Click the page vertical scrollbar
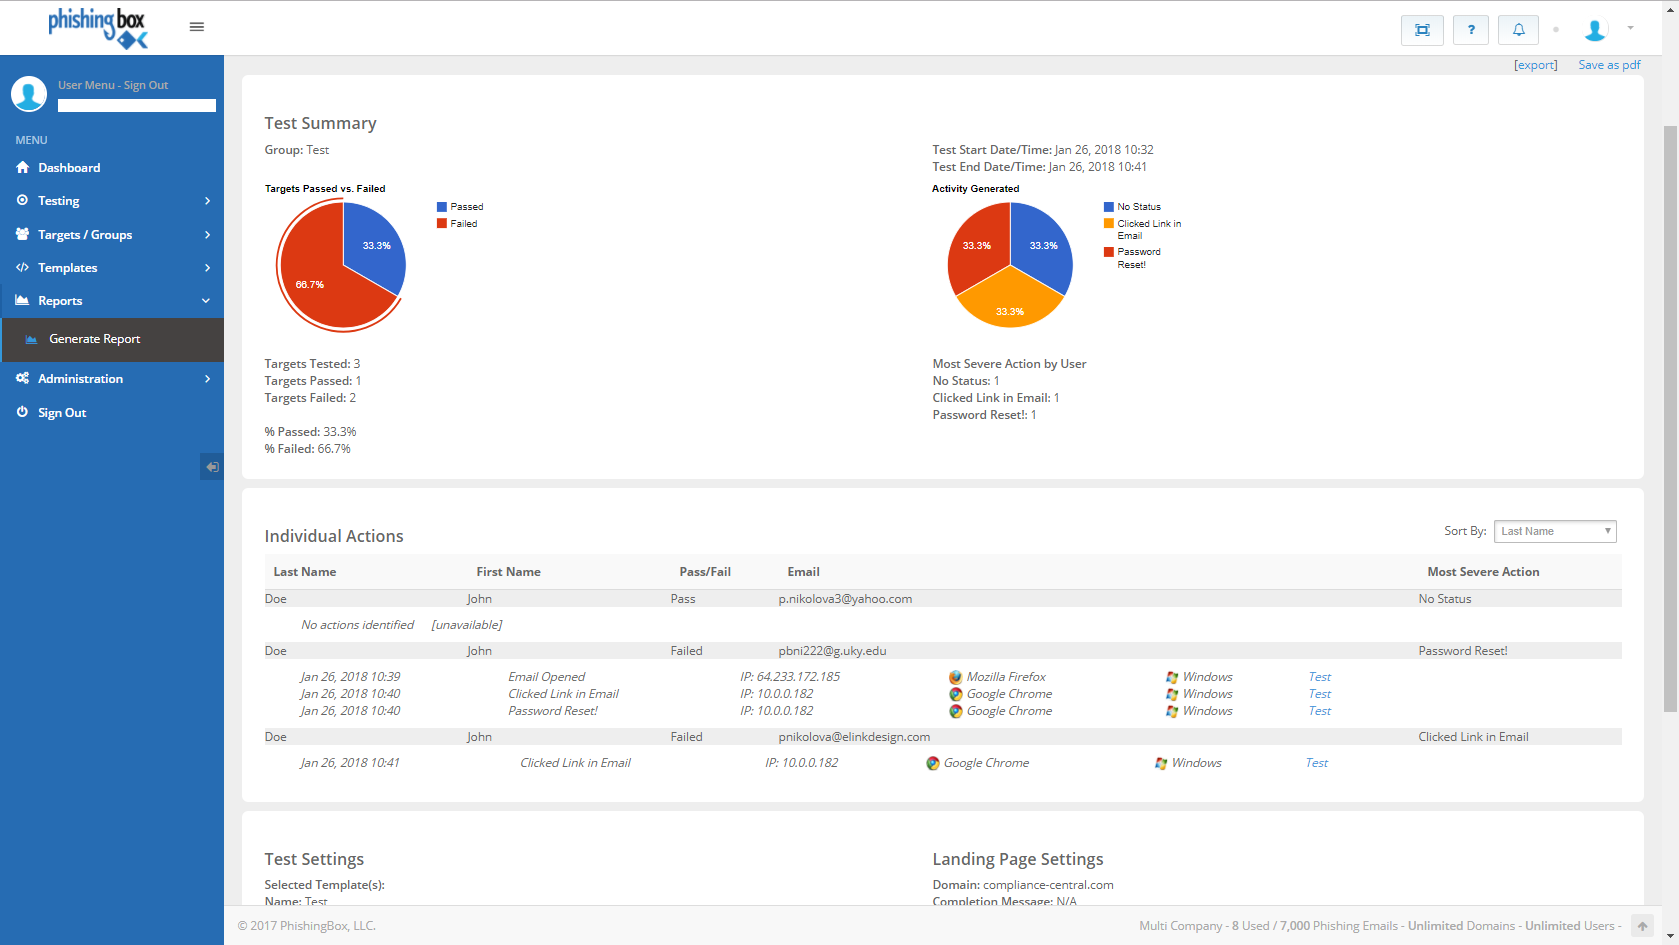The image size is (1679, 945). (x=1670, y=418)
